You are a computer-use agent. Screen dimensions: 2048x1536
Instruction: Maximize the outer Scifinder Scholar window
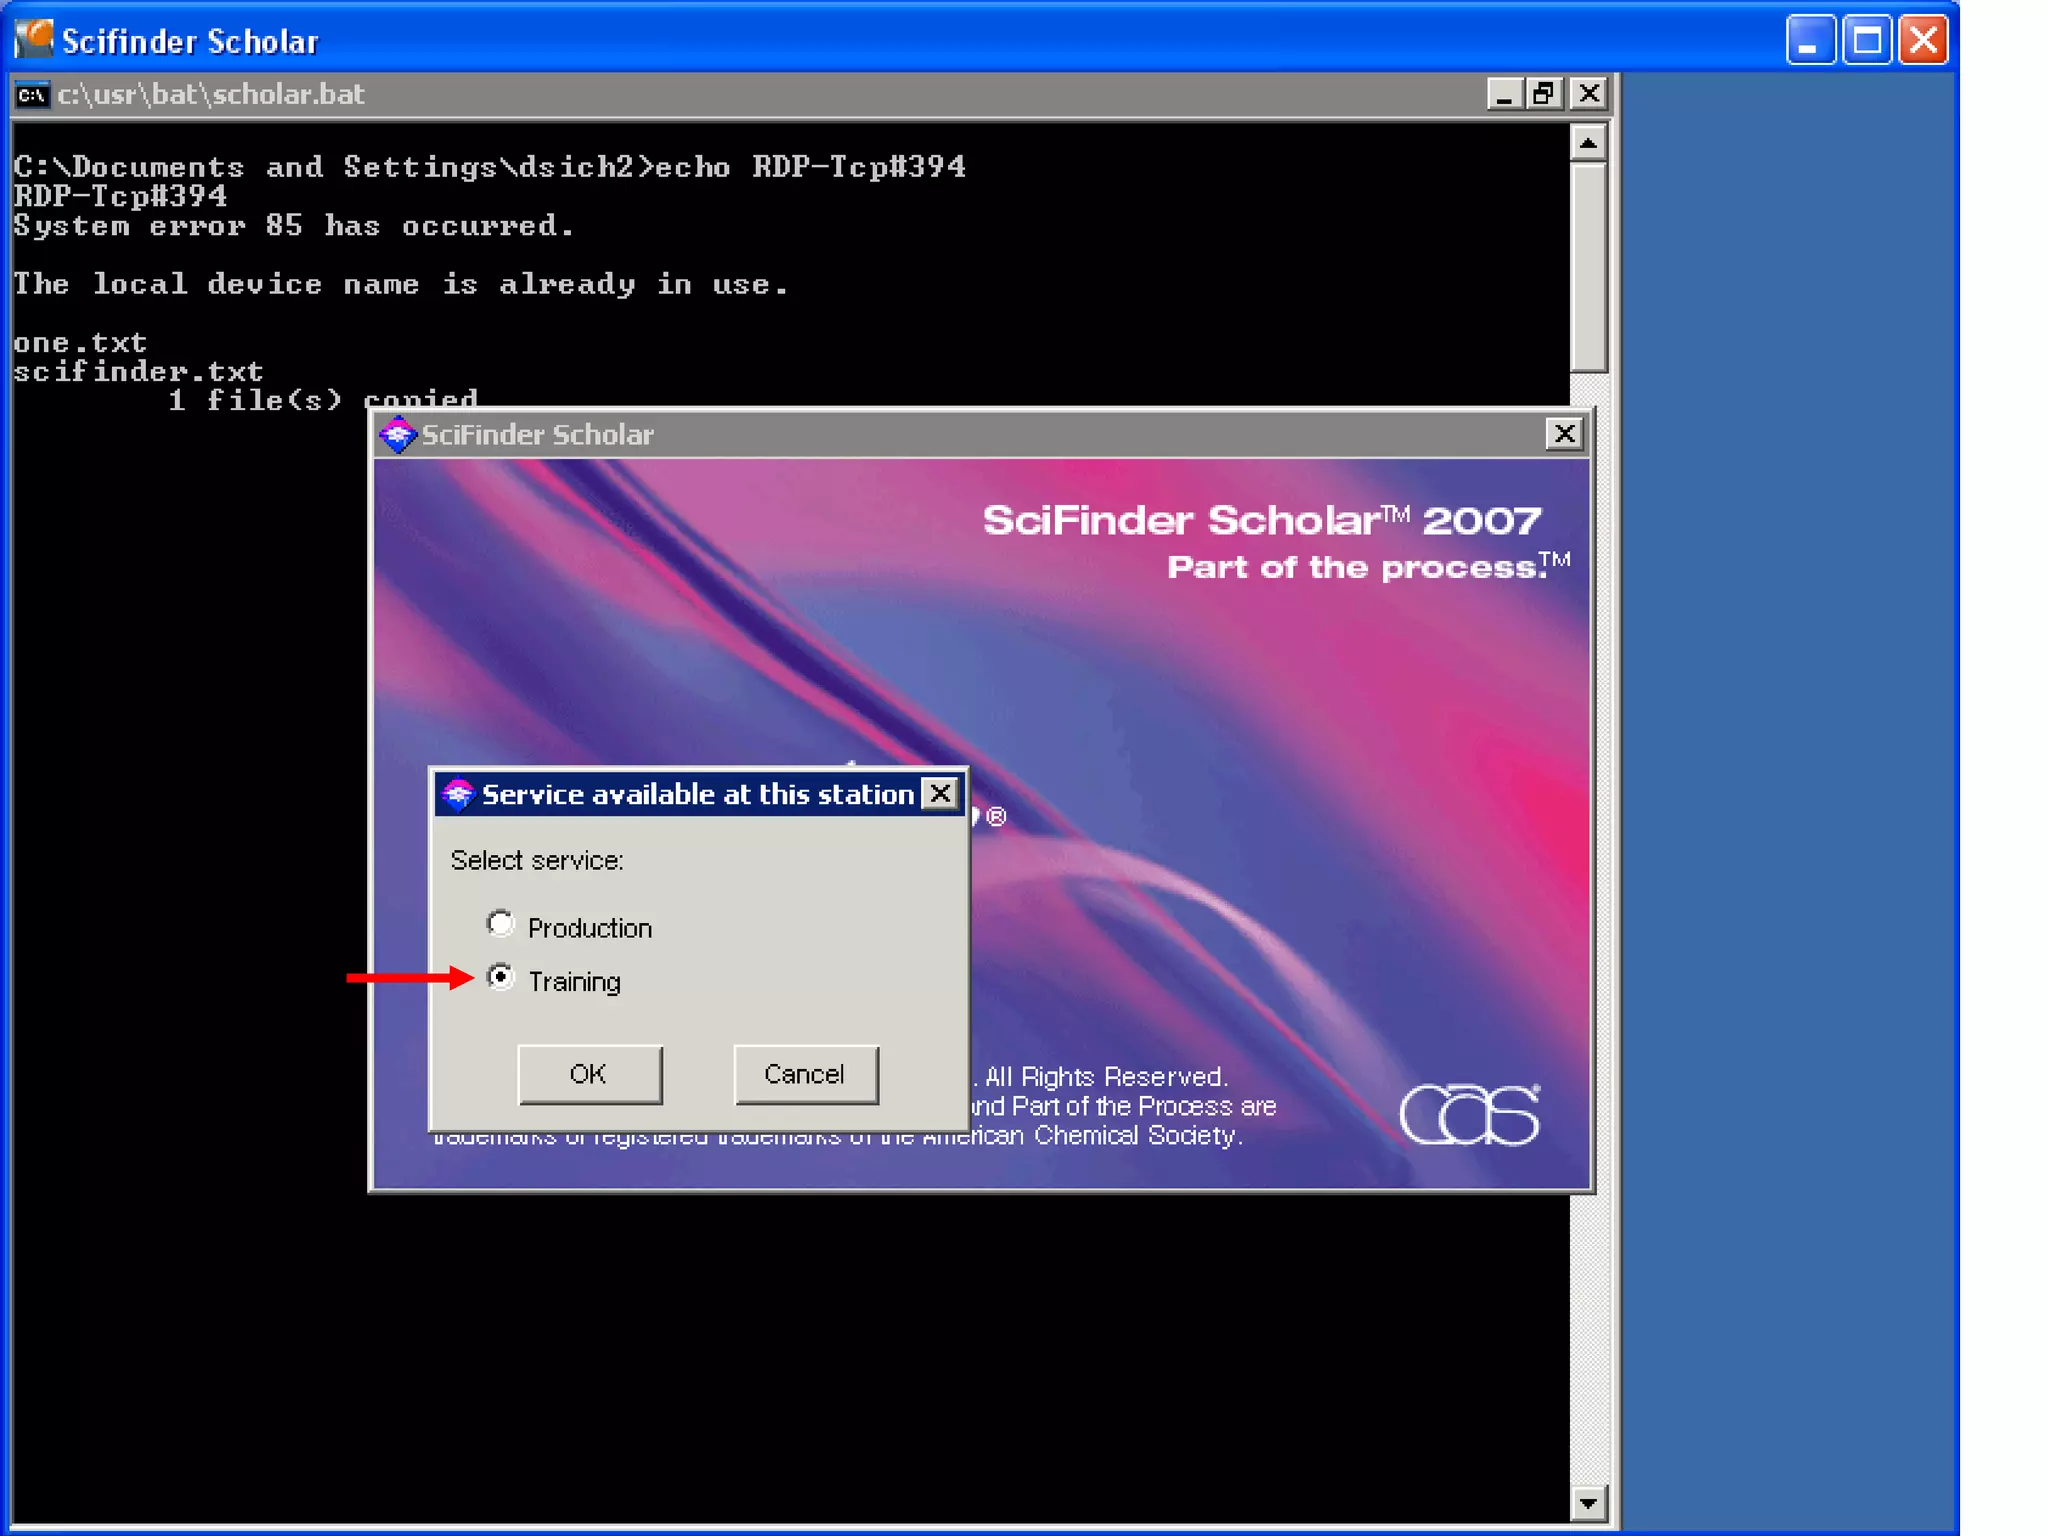coord(1866,41)
